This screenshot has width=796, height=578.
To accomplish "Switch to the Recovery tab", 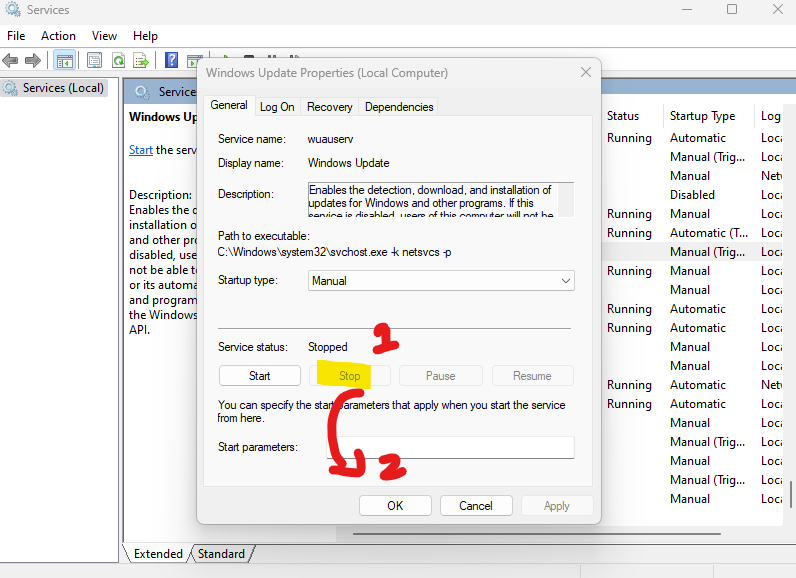I will tap(329, 107).
